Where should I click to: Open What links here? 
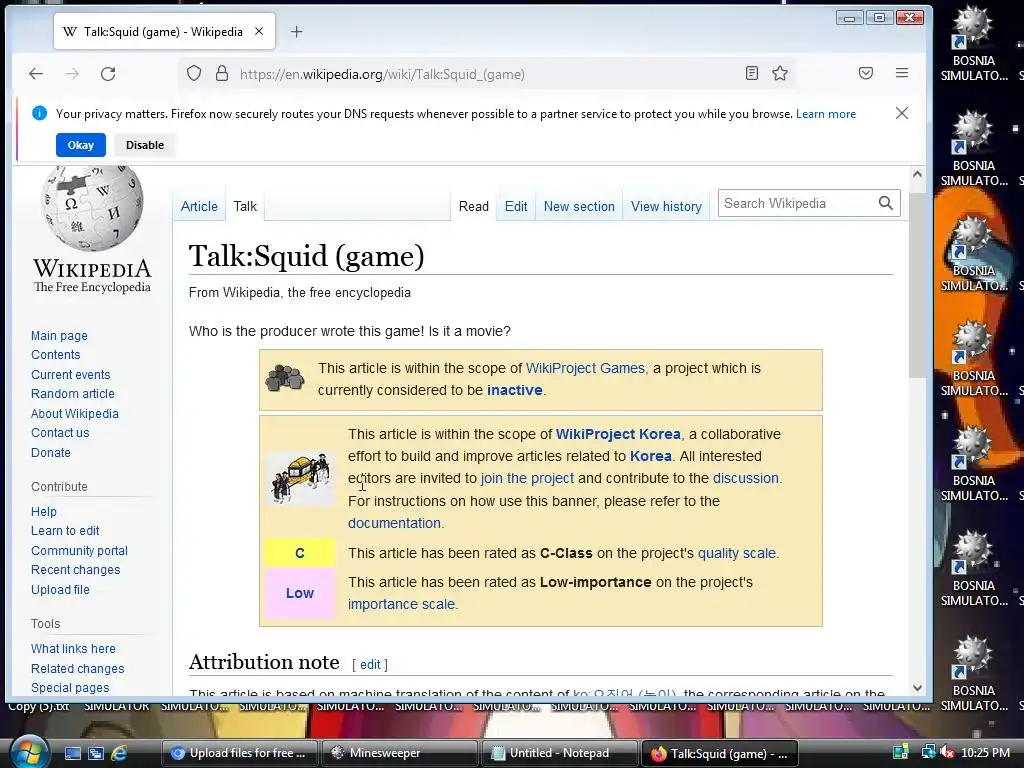(x=73, y=648)
